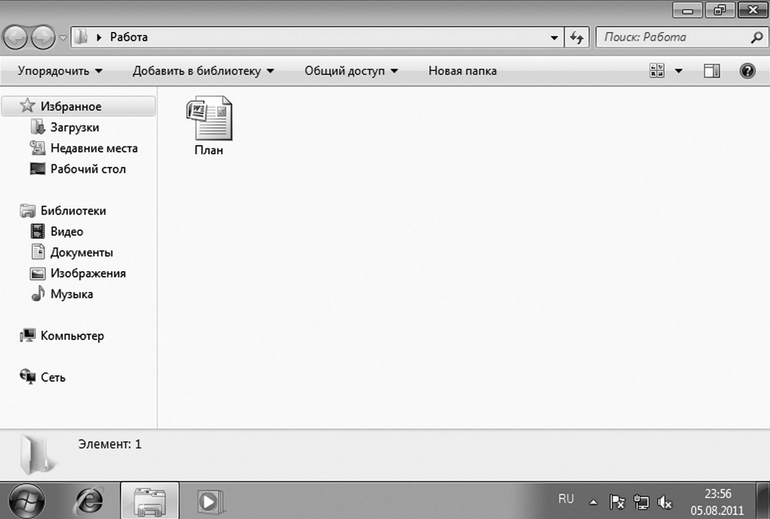Click the Музыка note icon
The height and width of the screenshot is (519, 770).
point(37,294)
